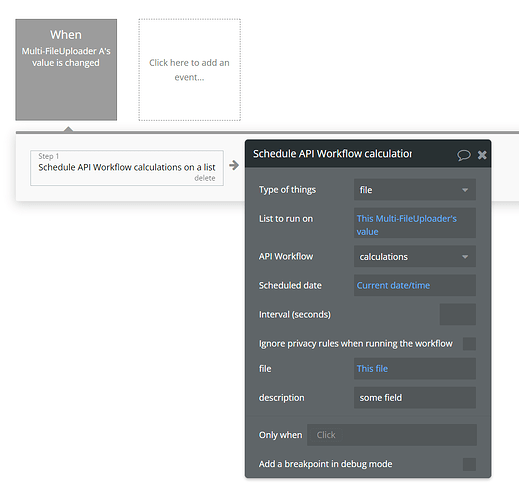Close the Schedule API Workflow panel
519x500 pixels.
482,155
